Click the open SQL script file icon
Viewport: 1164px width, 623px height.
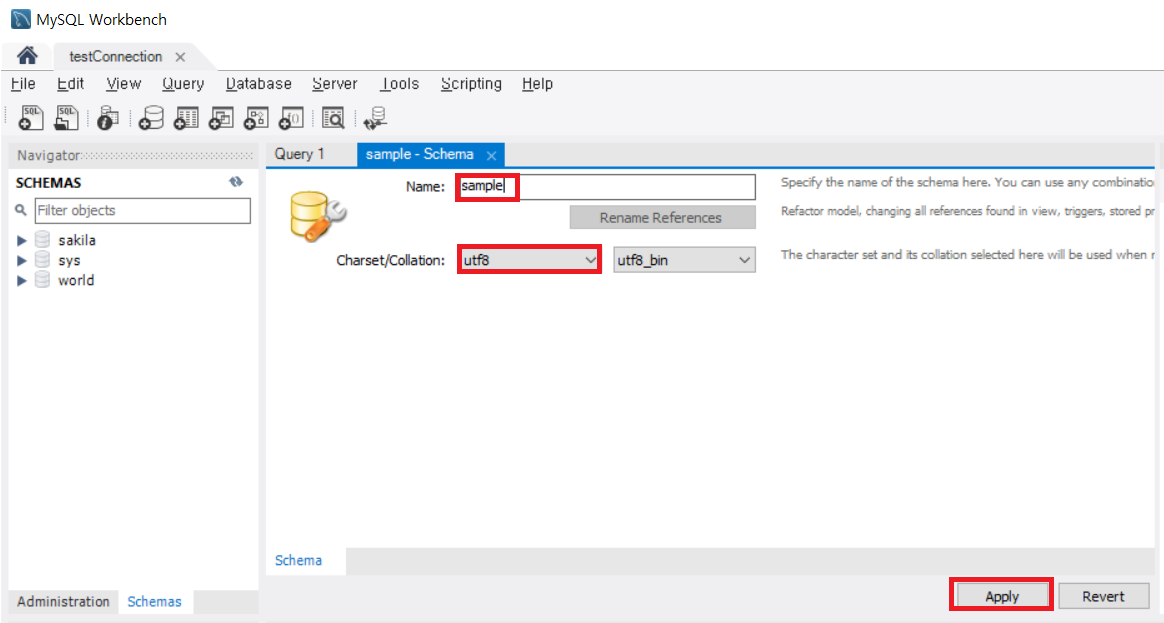pyautogui.click(x=66, y=117)
